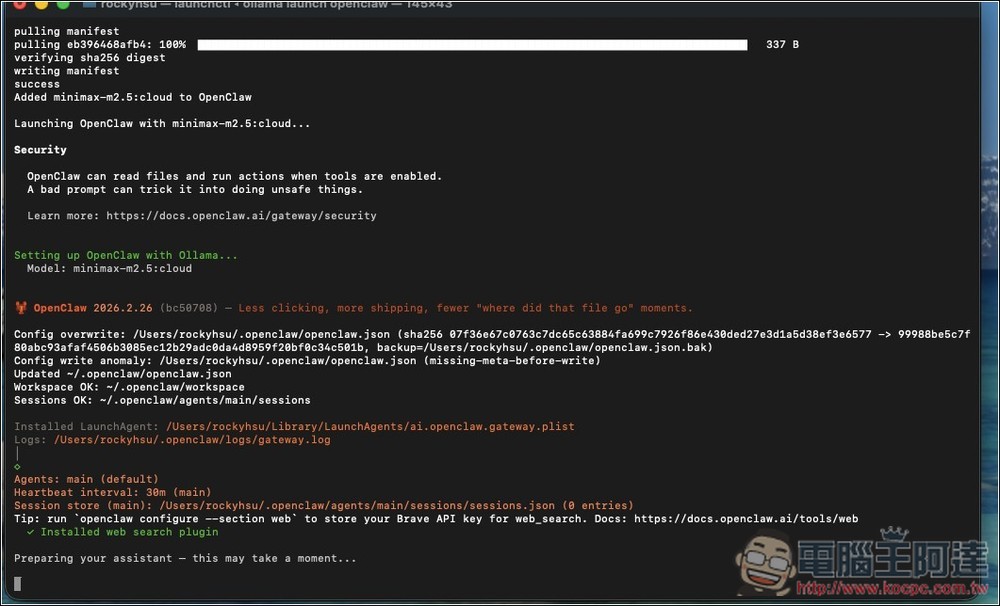1000x606 pixels.
Task: Click the 'pulling manifest' line
Action: tap(66, 31)
